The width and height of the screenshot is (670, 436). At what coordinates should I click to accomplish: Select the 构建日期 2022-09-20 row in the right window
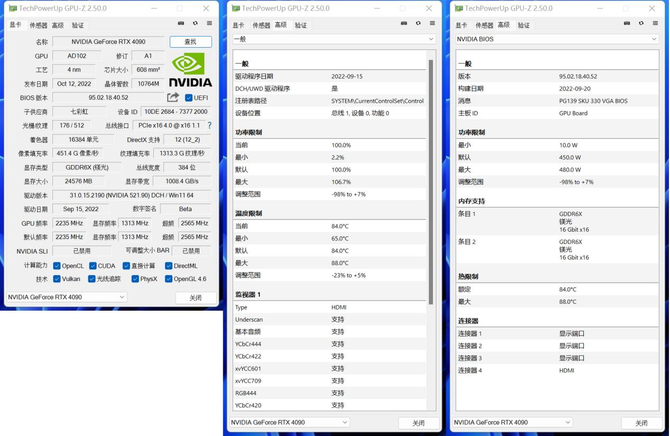click(557, 88)
